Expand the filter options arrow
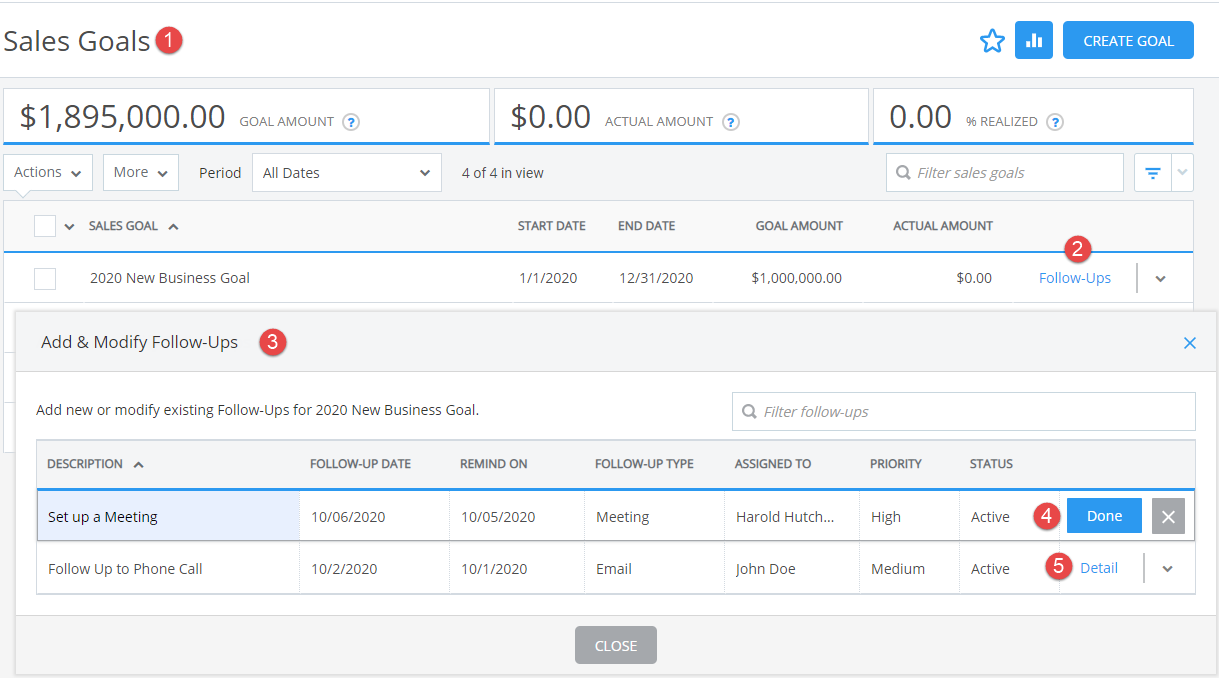Image resolution: width=1219 pixels, height=678 pixels. click(1183, 172)
